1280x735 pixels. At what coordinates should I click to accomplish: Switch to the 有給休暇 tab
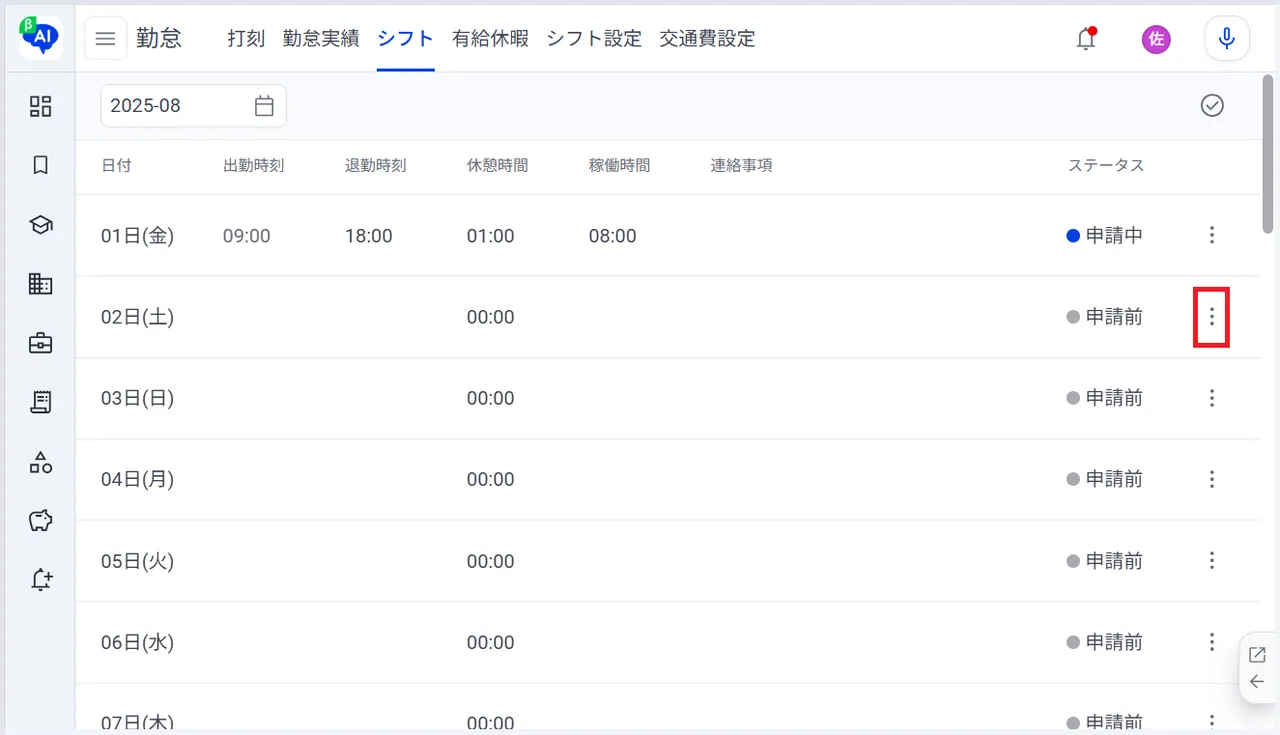coord(490,39)
